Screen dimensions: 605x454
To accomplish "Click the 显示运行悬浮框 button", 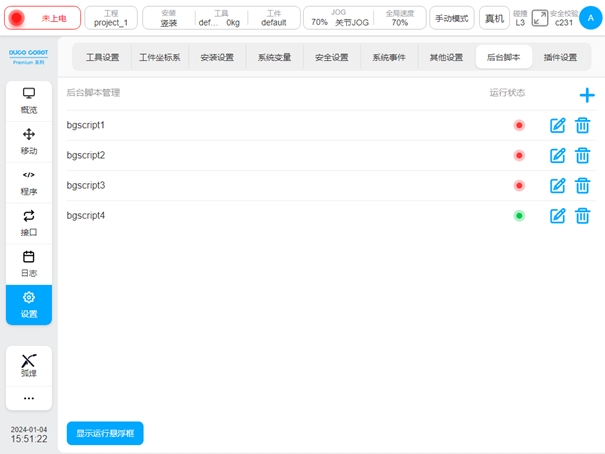I will [105, 433].
